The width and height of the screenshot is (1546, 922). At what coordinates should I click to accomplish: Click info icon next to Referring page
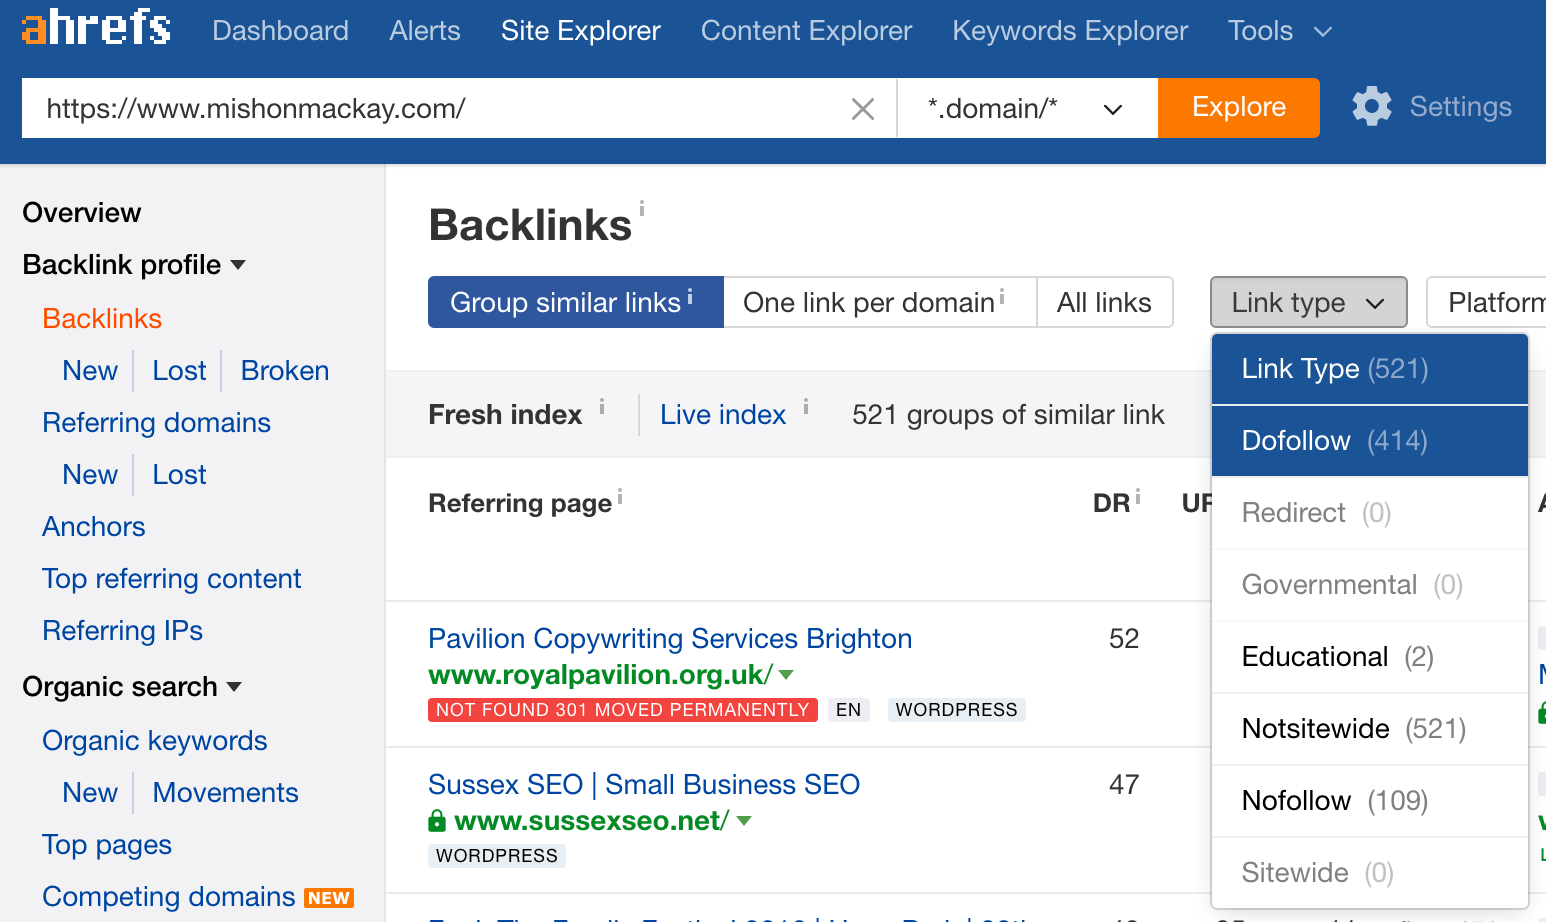620,497
